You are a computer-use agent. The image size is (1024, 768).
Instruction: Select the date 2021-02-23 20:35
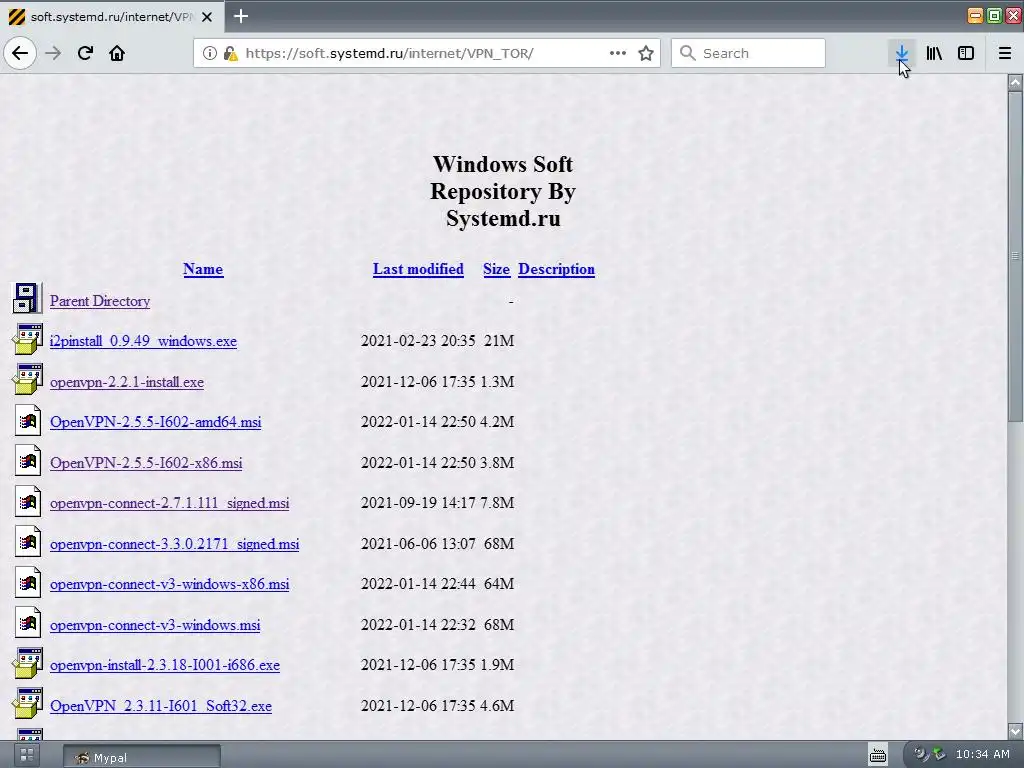[x=418, y=341]
